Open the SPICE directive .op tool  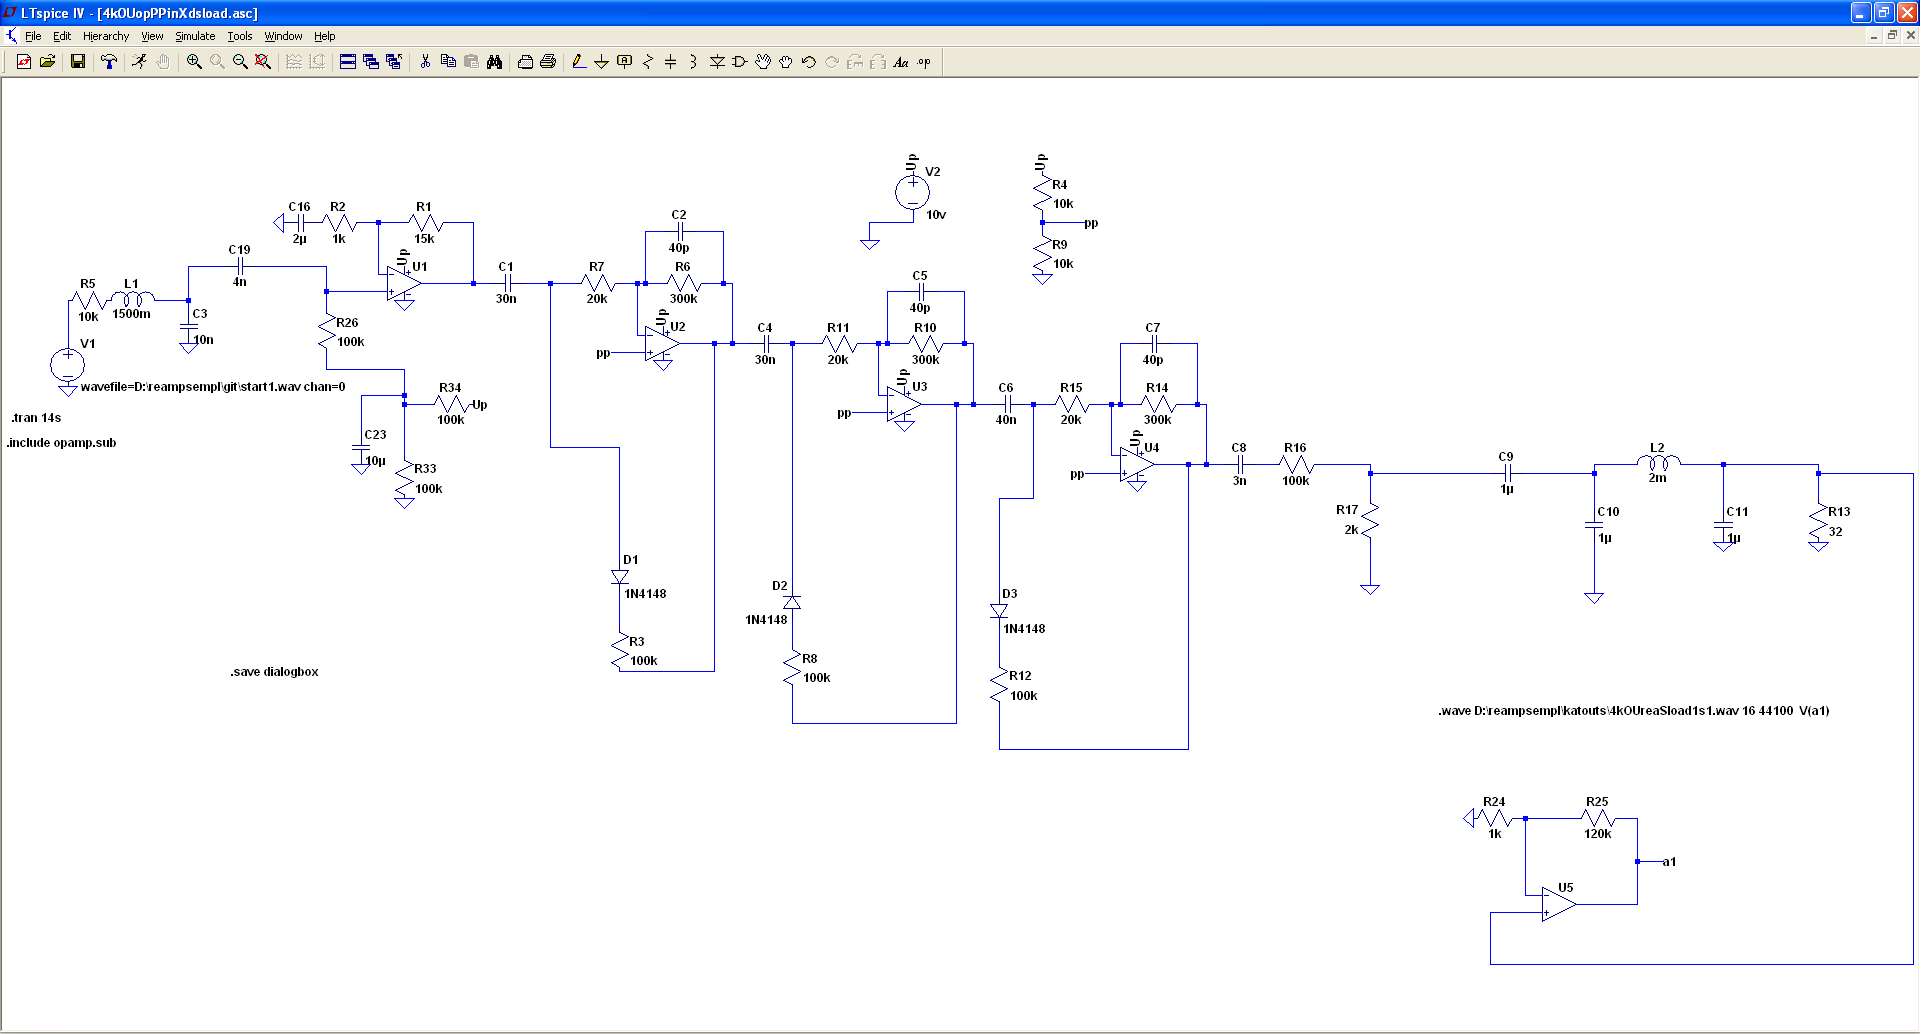[924, 62]
